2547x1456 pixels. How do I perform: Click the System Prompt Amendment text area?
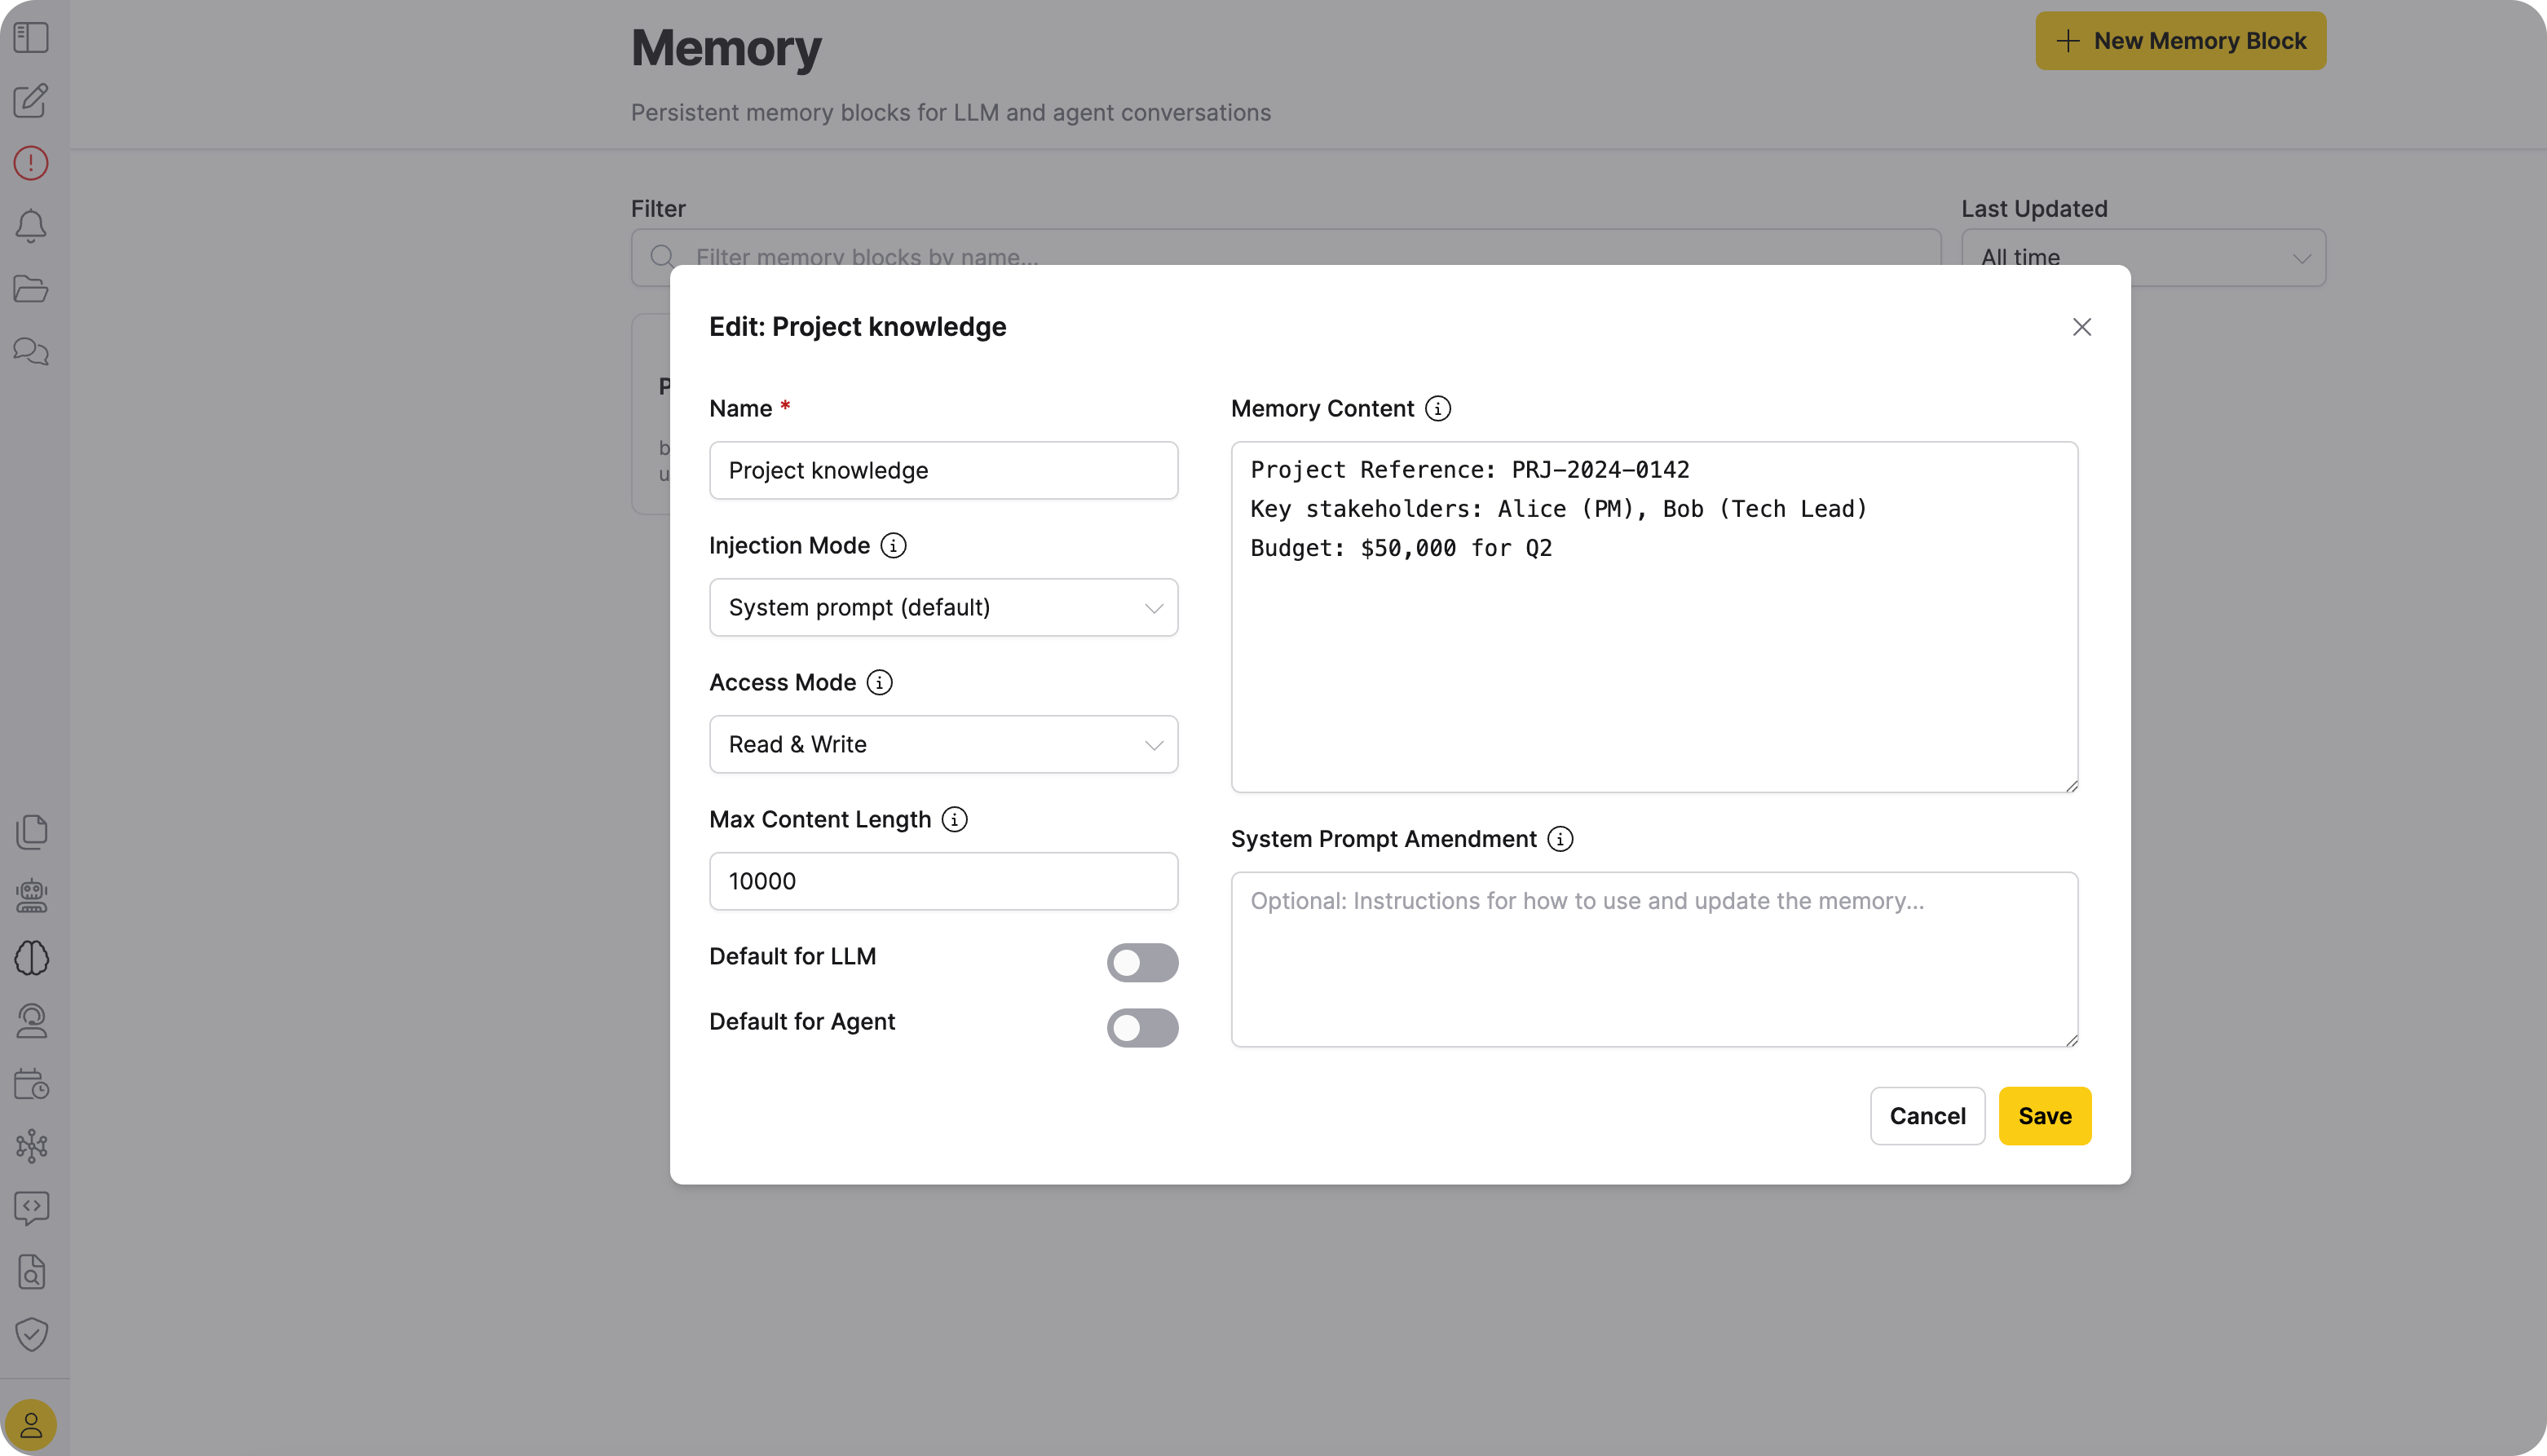1654,960
